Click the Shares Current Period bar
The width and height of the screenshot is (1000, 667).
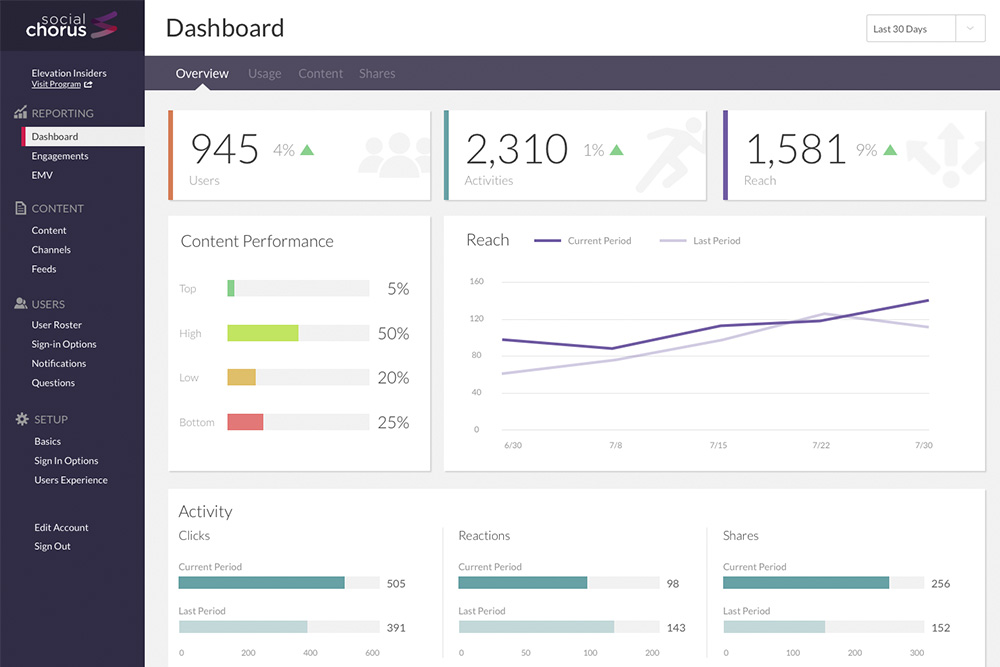(806, 582)
